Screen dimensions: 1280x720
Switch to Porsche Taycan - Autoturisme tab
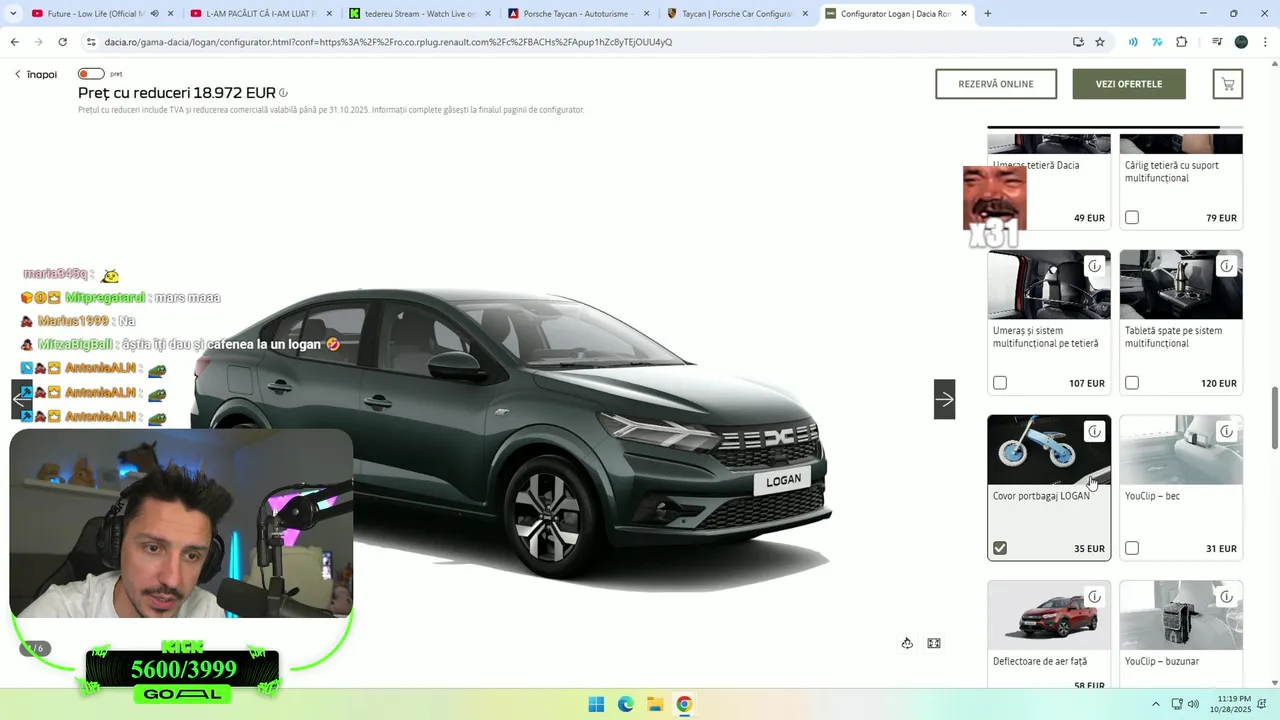(x=578, y=14)
